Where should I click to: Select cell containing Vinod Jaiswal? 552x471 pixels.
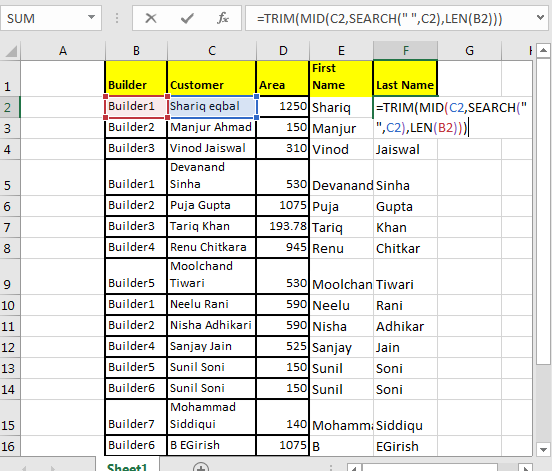[x=211, y=149]
